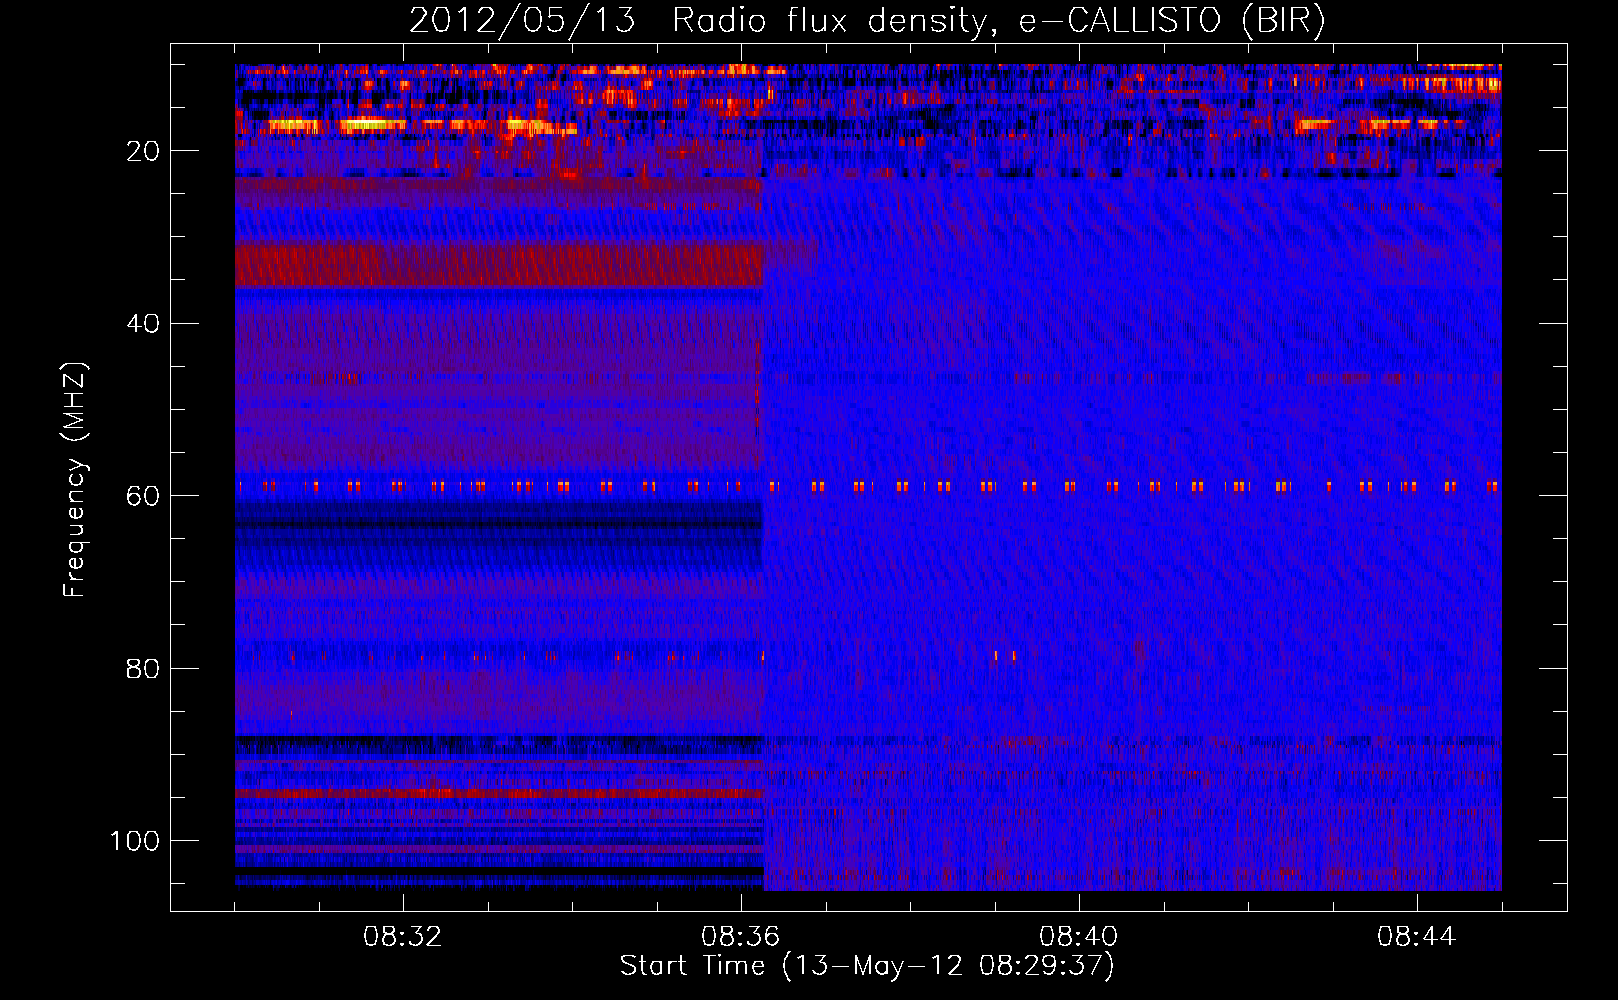Click the 40 frequency tick label
This screenshot has height=1000, width=1618.
[x=143, y=324]
